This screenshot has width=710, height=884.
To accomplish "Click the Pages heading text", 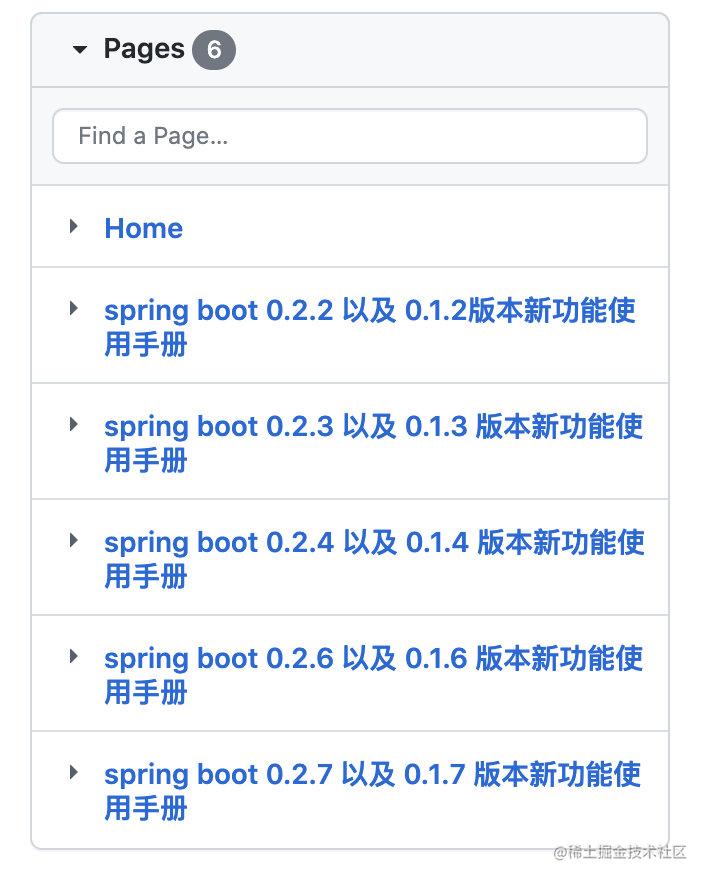I will point(144,50).
